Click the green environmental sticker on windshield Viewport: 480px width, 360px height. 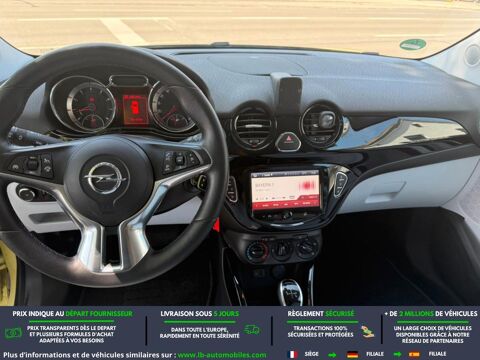413,44
